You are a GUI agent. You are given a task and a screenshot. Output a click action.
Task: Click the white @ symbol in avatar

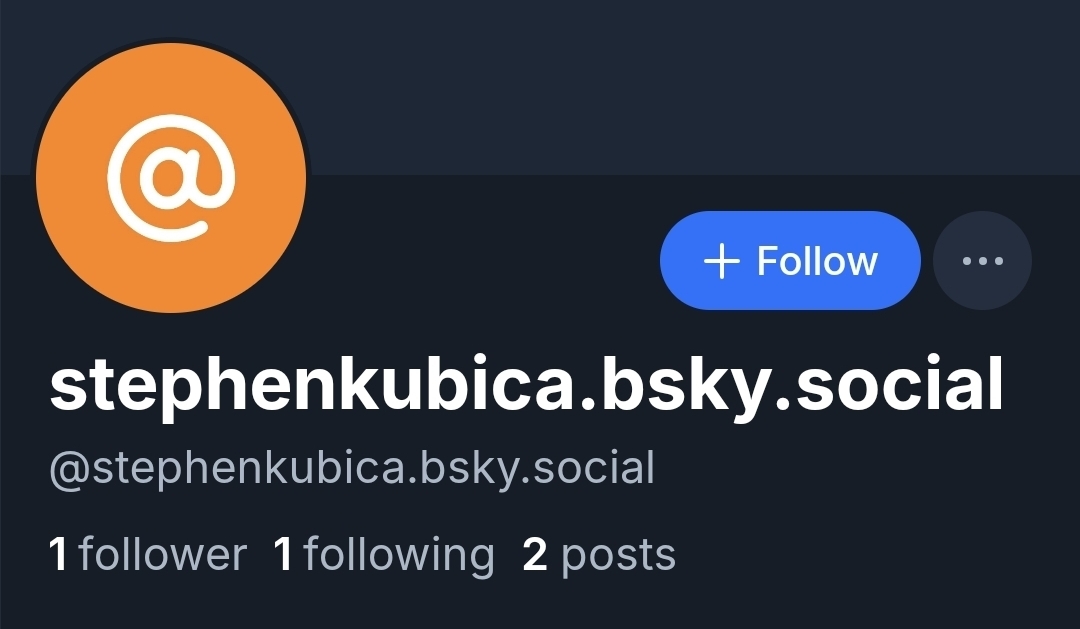171,178
